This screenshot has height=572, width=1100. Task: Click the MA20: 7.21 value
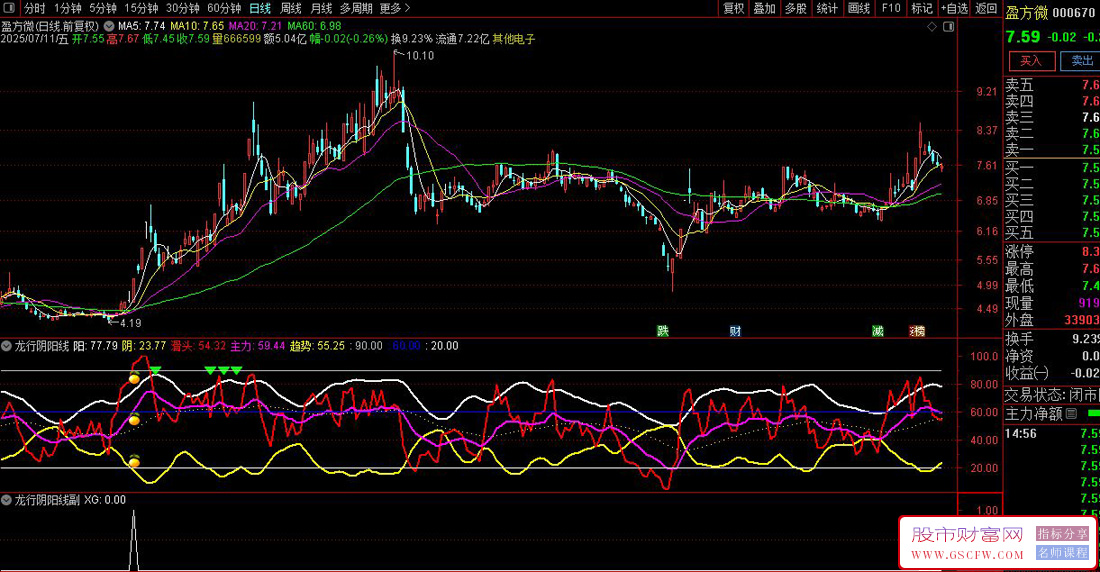[x=255, y=26]
